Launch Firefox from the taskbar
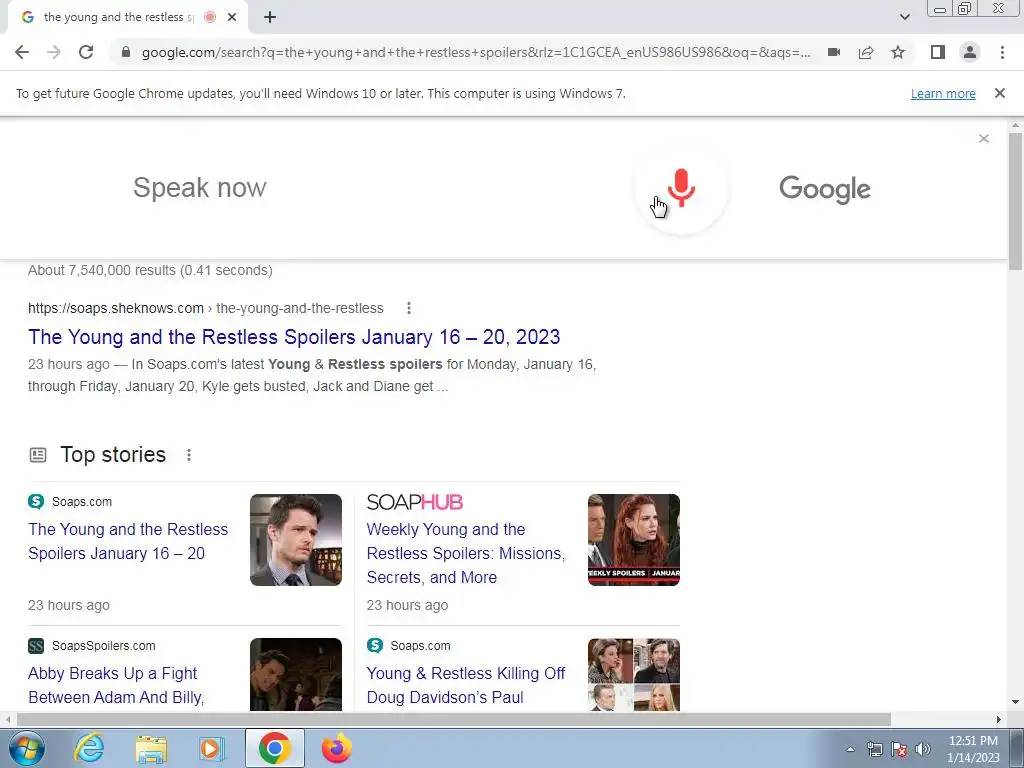Viewport: 1024px width, 768px height. (x=337, y=748)
